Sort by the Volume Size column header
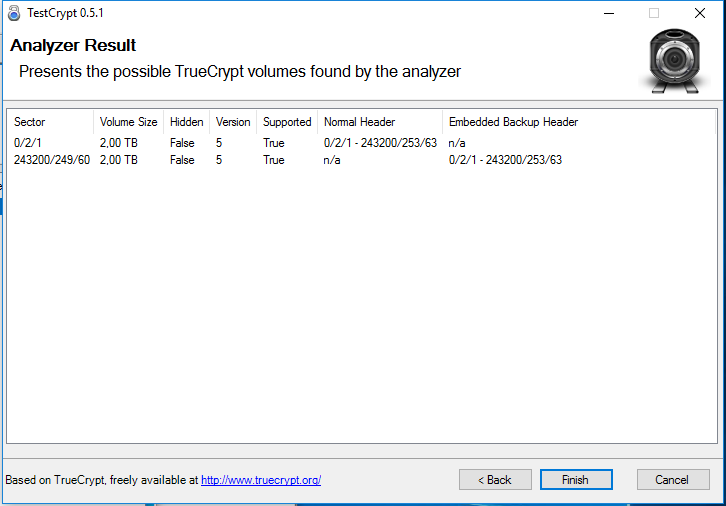Viewport: 726px width, 506px height. pyautogui.click(x=128, y=122)
